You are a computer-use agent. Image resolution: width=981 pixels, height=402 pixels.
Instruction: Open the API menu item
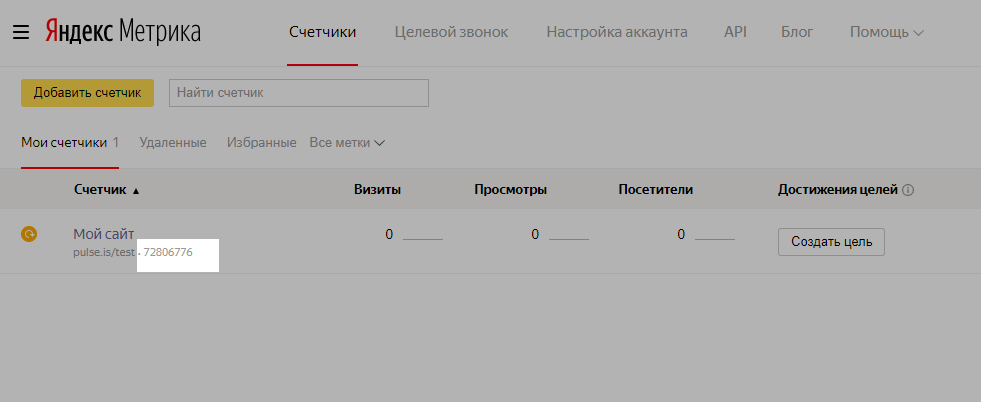[735, 32]
